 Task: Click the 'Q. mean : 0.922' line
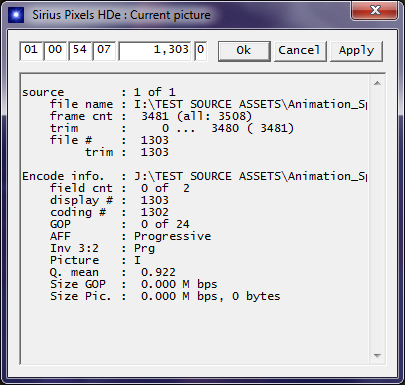pos(113,272)
